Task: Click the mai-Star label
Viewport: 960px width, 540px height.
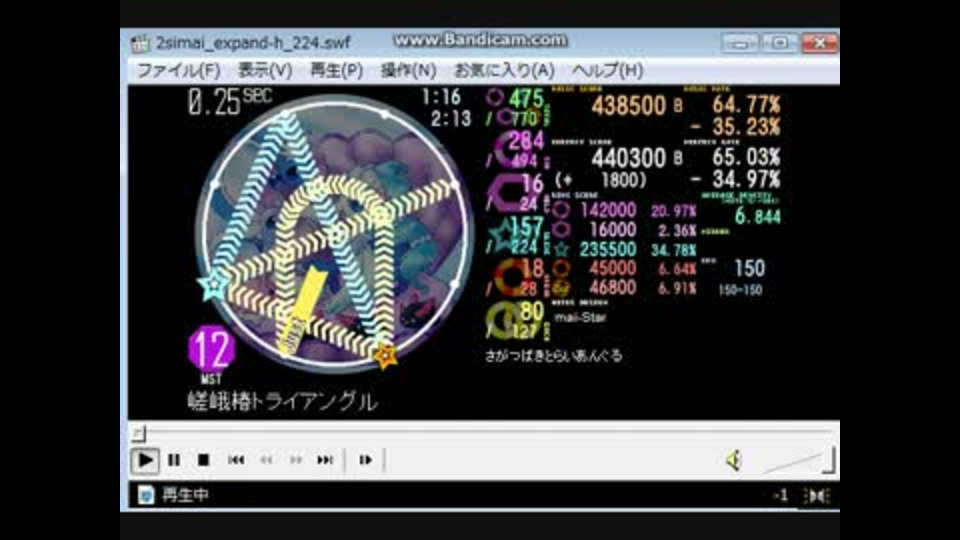Action: pos(580,317)
